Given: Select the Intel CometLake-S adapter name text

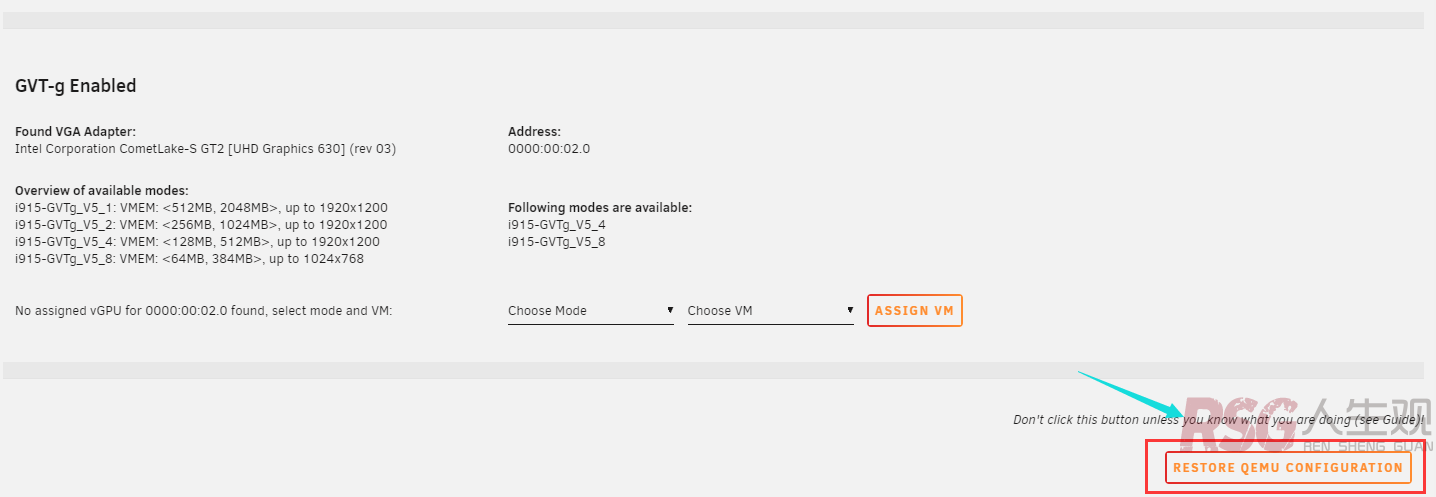Looking at the screenshot, I should [x=205, y=149].
